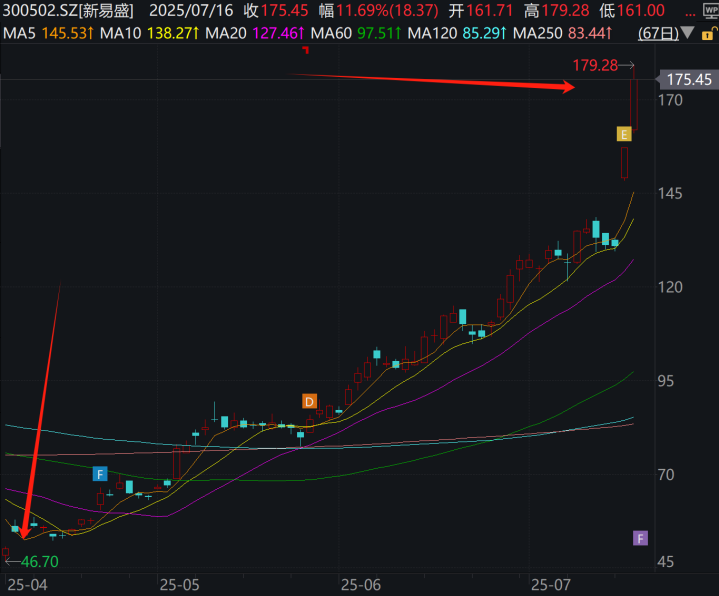Select the MA10 indicator label
The height and width of the screenshot is (596, 719).
point(121,33)
